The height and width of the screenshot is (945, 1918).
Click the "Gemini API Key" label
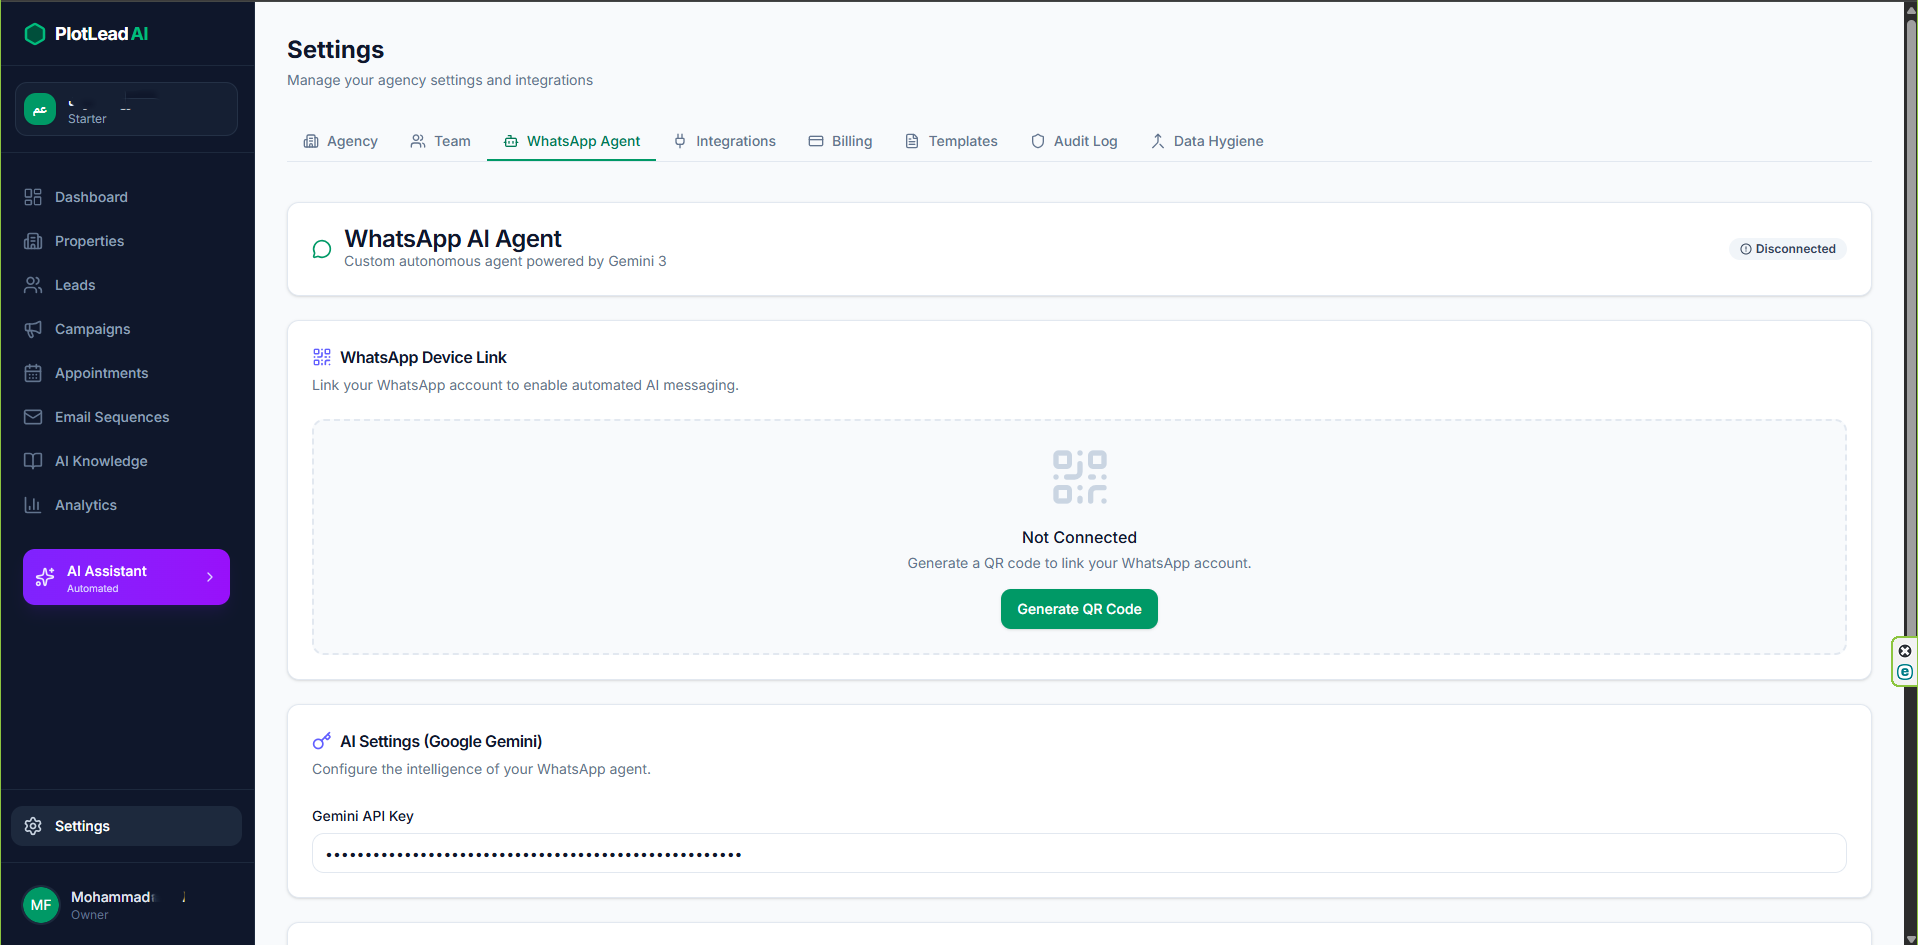click(363, 816)
